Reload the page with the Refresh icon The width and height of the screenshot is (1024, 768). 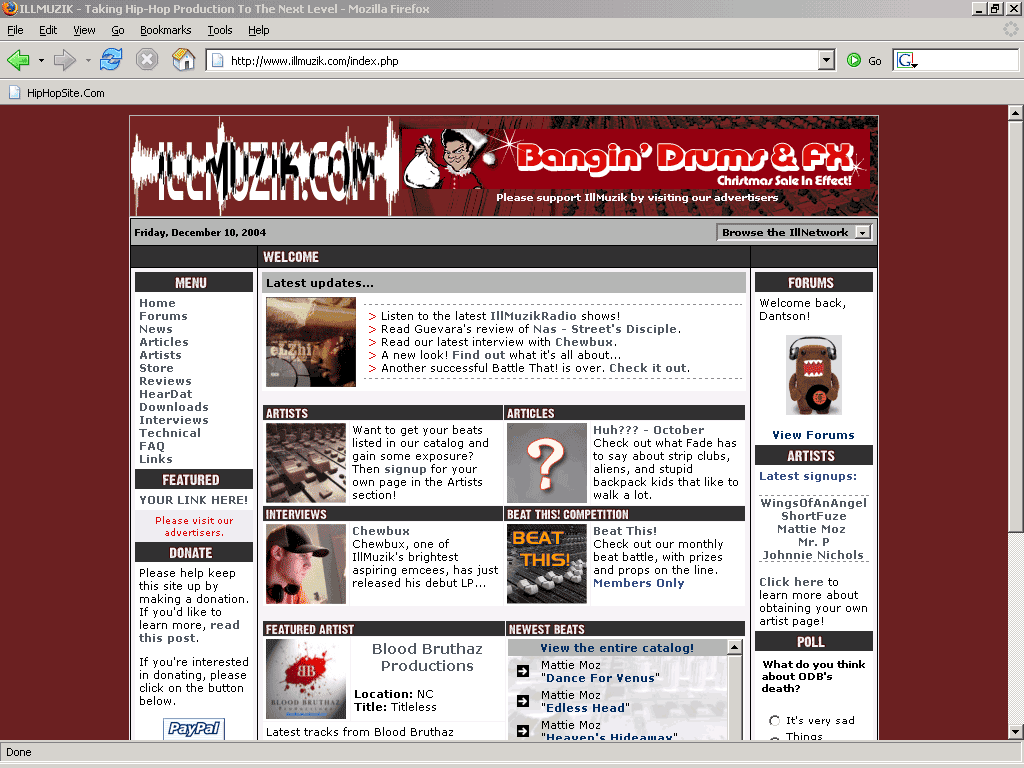[111, 60]
